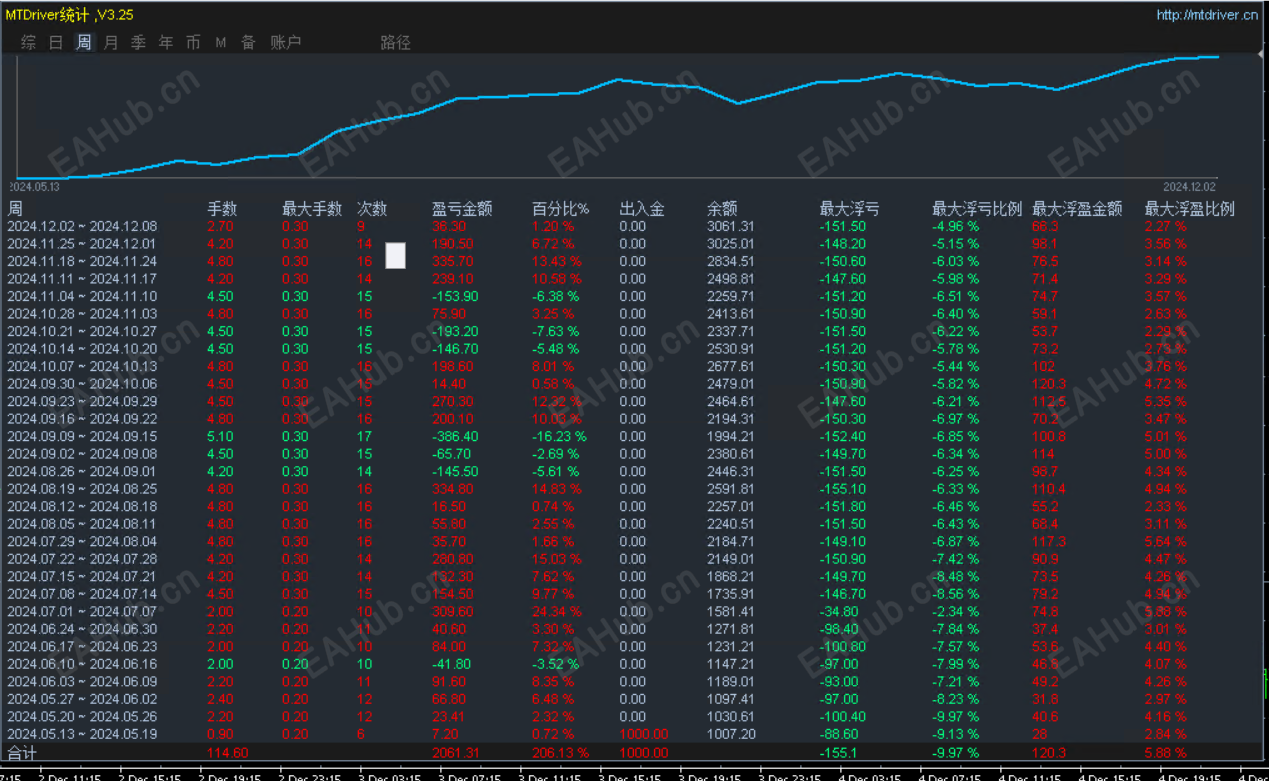Click the 余额 column header
Screen dimensions: 1269x781
(722, 209)
